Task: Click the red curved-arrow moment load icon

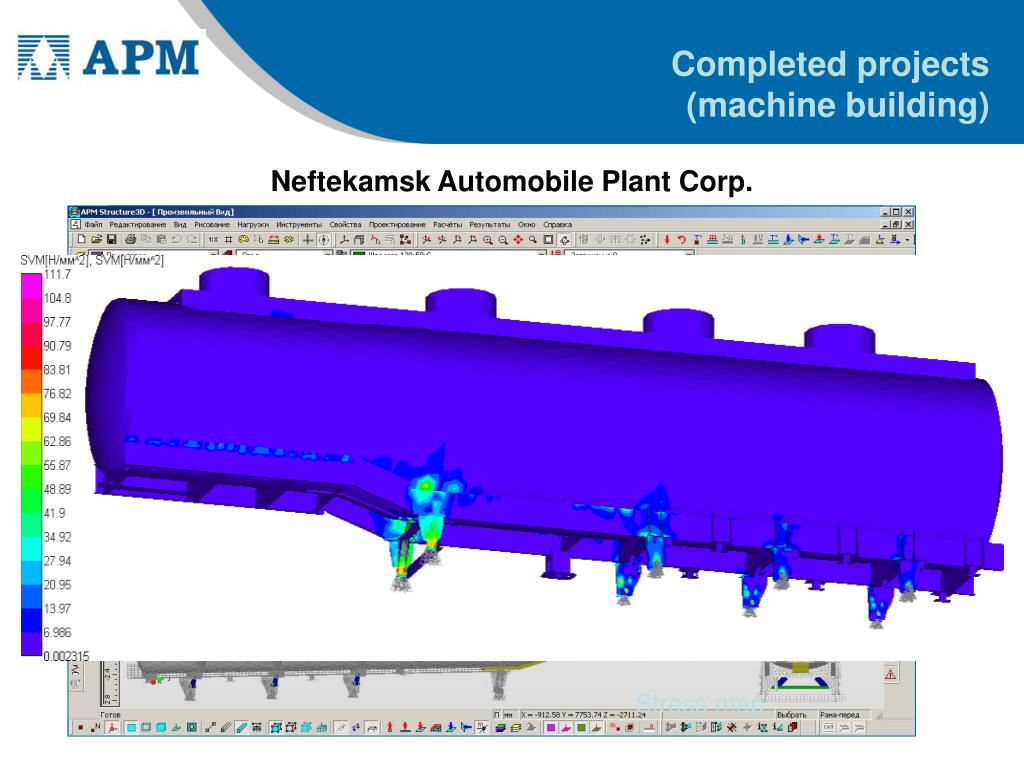Action: 682,240
